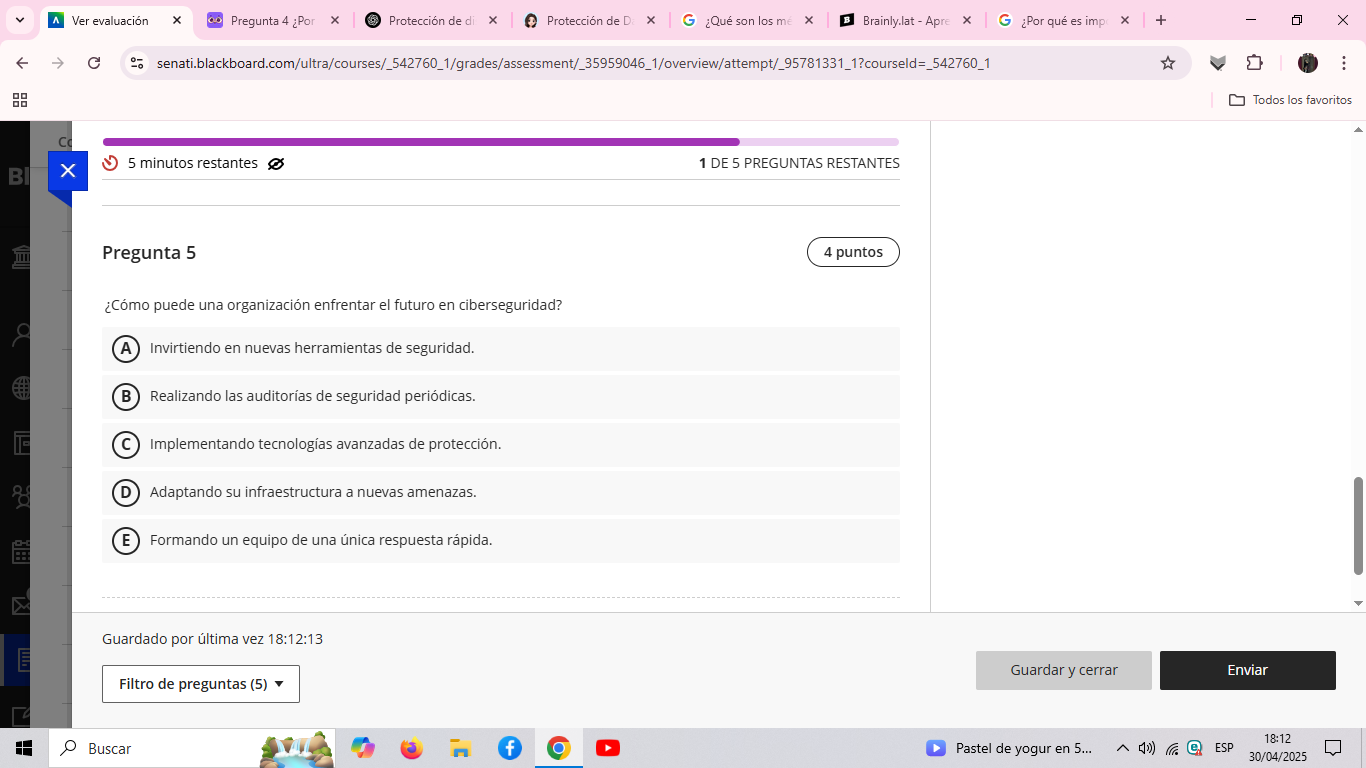1366x768 pixels.
Task: Open the ESET antivirus tray icon
Action: (x=1194, y=747)
